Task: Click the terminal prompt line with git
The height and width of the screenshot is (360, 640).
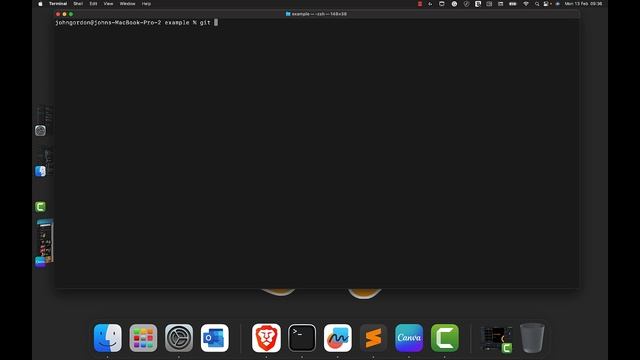Action: pyautogui.click(x=136, y=22)
